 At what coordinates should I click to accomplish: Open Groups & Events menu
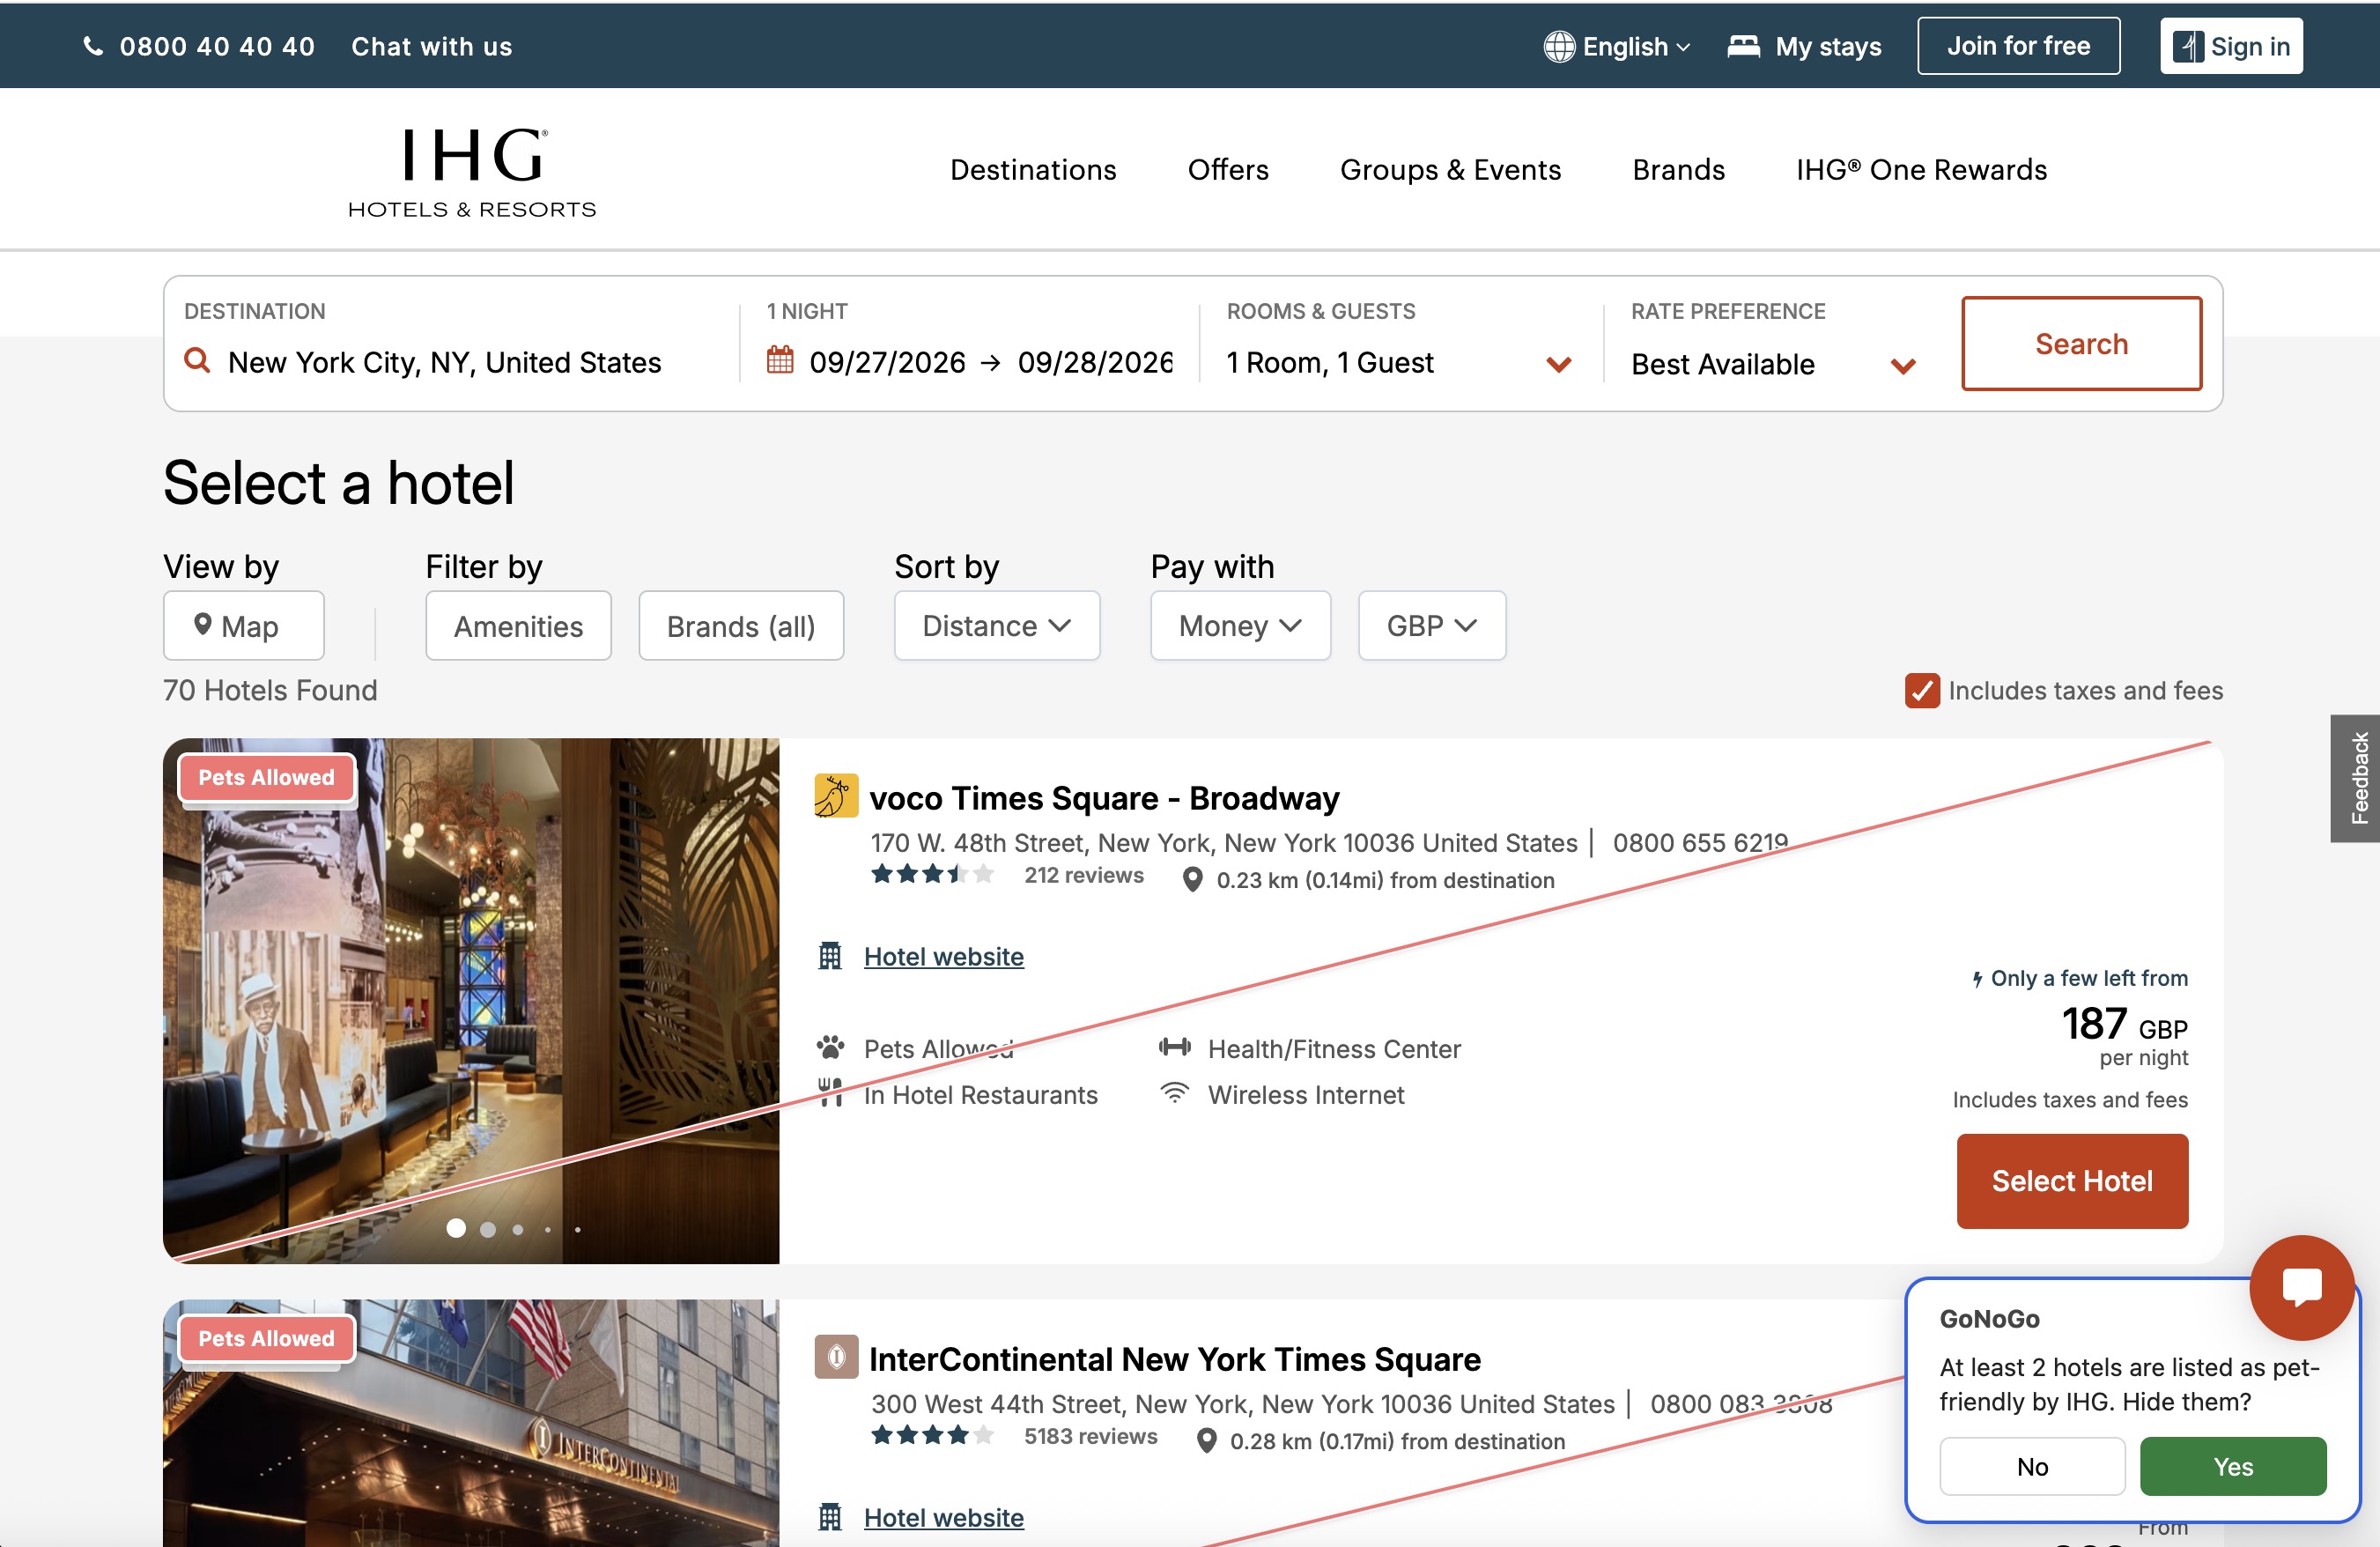point(1450,169)
